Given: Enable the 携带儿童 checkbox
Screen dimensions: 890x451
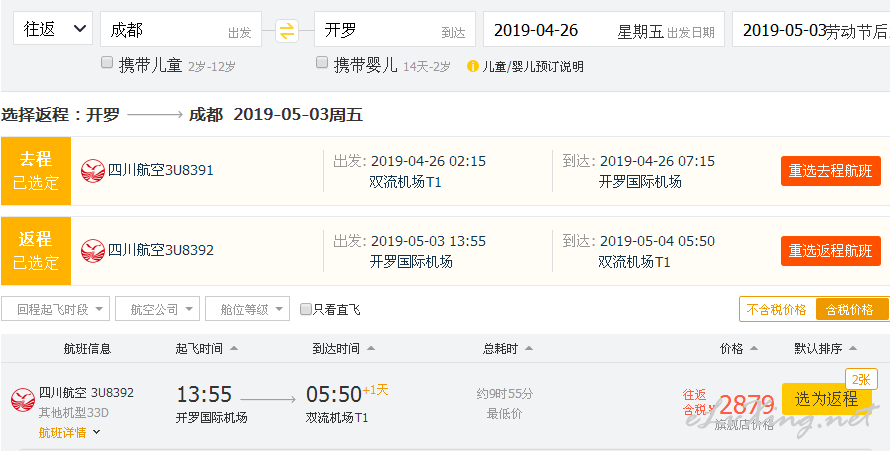Looking at the screenshot, I should [x=107, y=63].
